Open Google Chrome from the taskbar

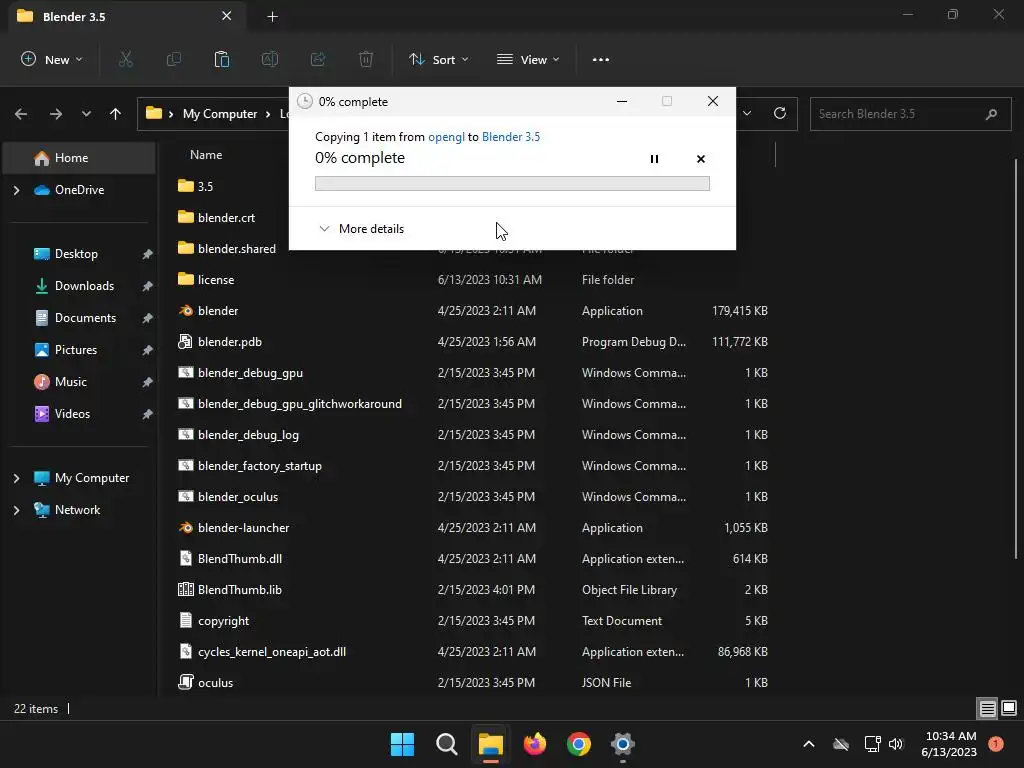tap(579, 744)
